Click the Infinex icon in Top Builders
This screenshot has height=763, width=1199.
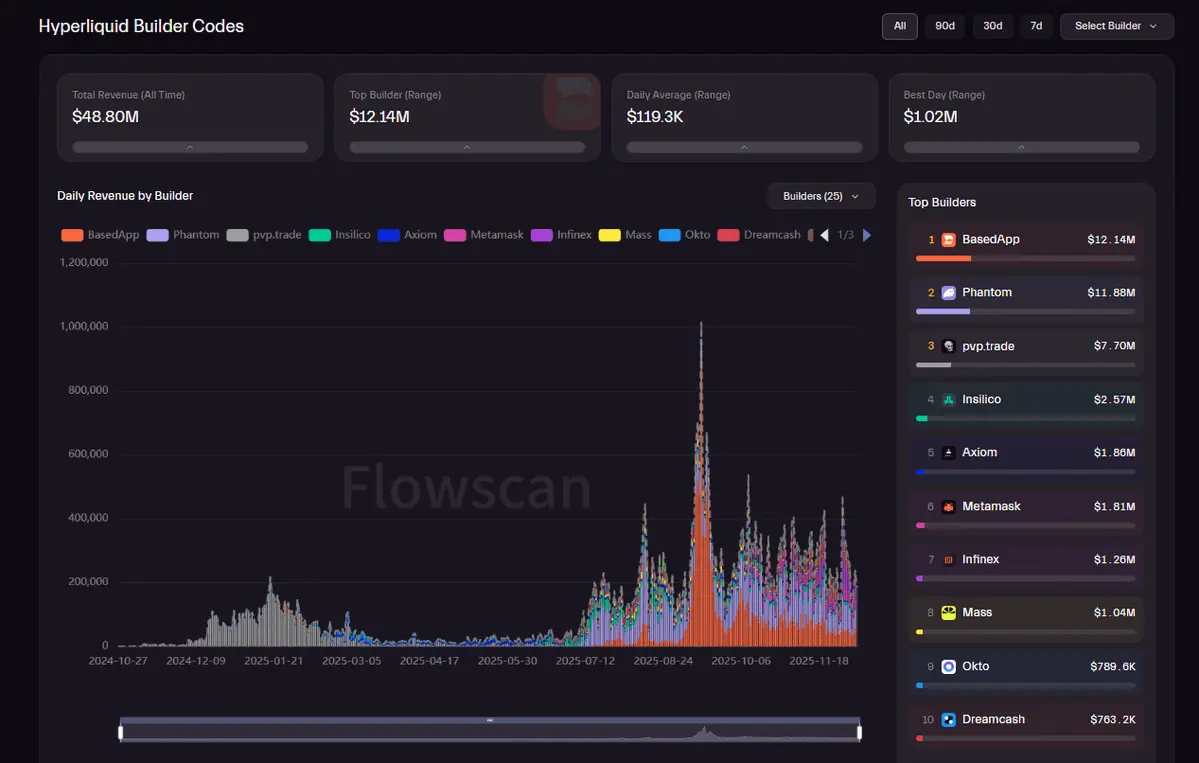point(948,560)
